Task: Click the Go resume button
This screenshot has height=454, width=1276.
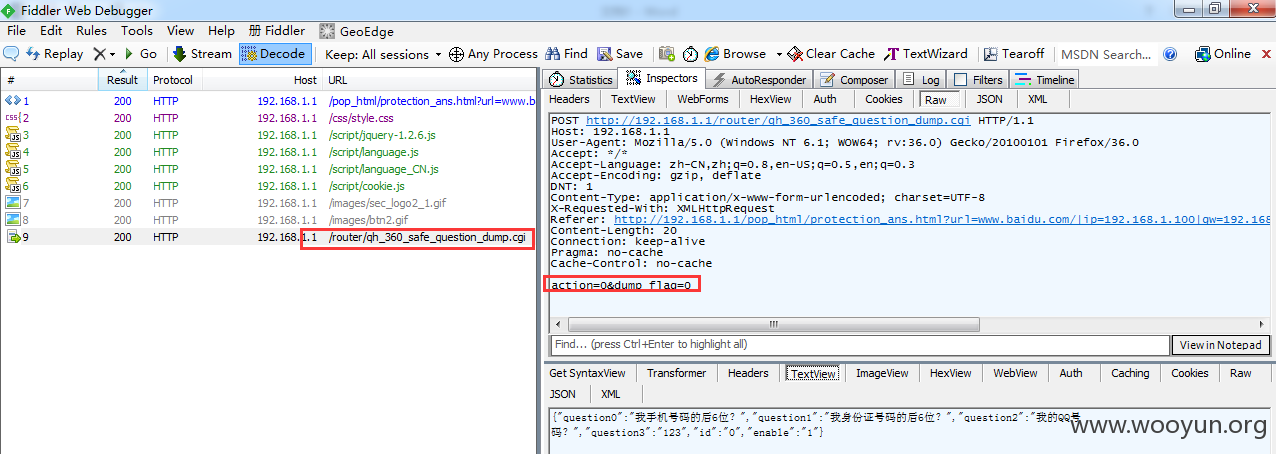Action: (140, 54)
